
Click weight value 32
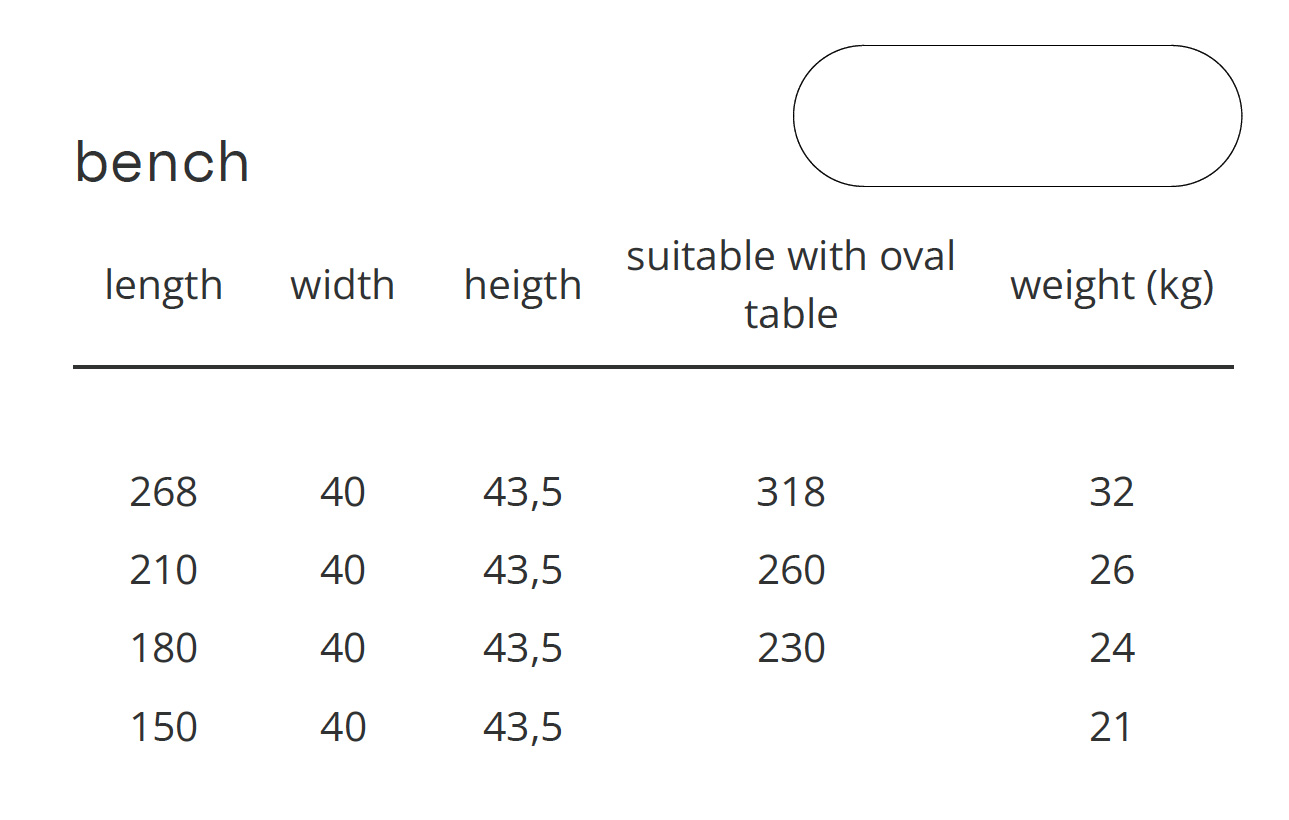1111,492
